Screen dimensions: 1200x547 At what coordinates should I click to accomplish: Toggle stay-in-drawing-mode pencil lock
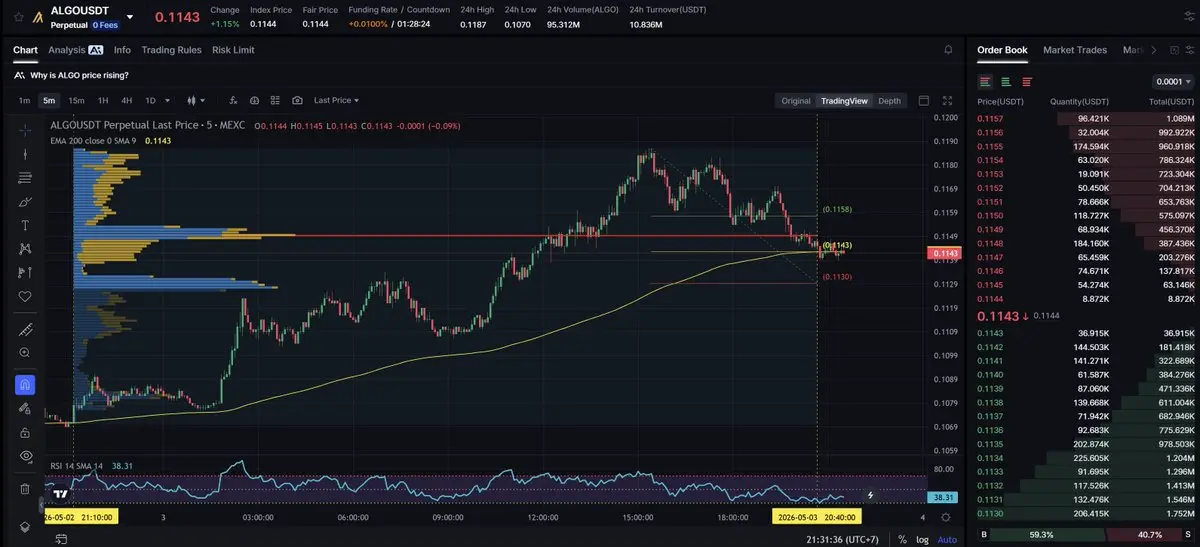point(25,408)
